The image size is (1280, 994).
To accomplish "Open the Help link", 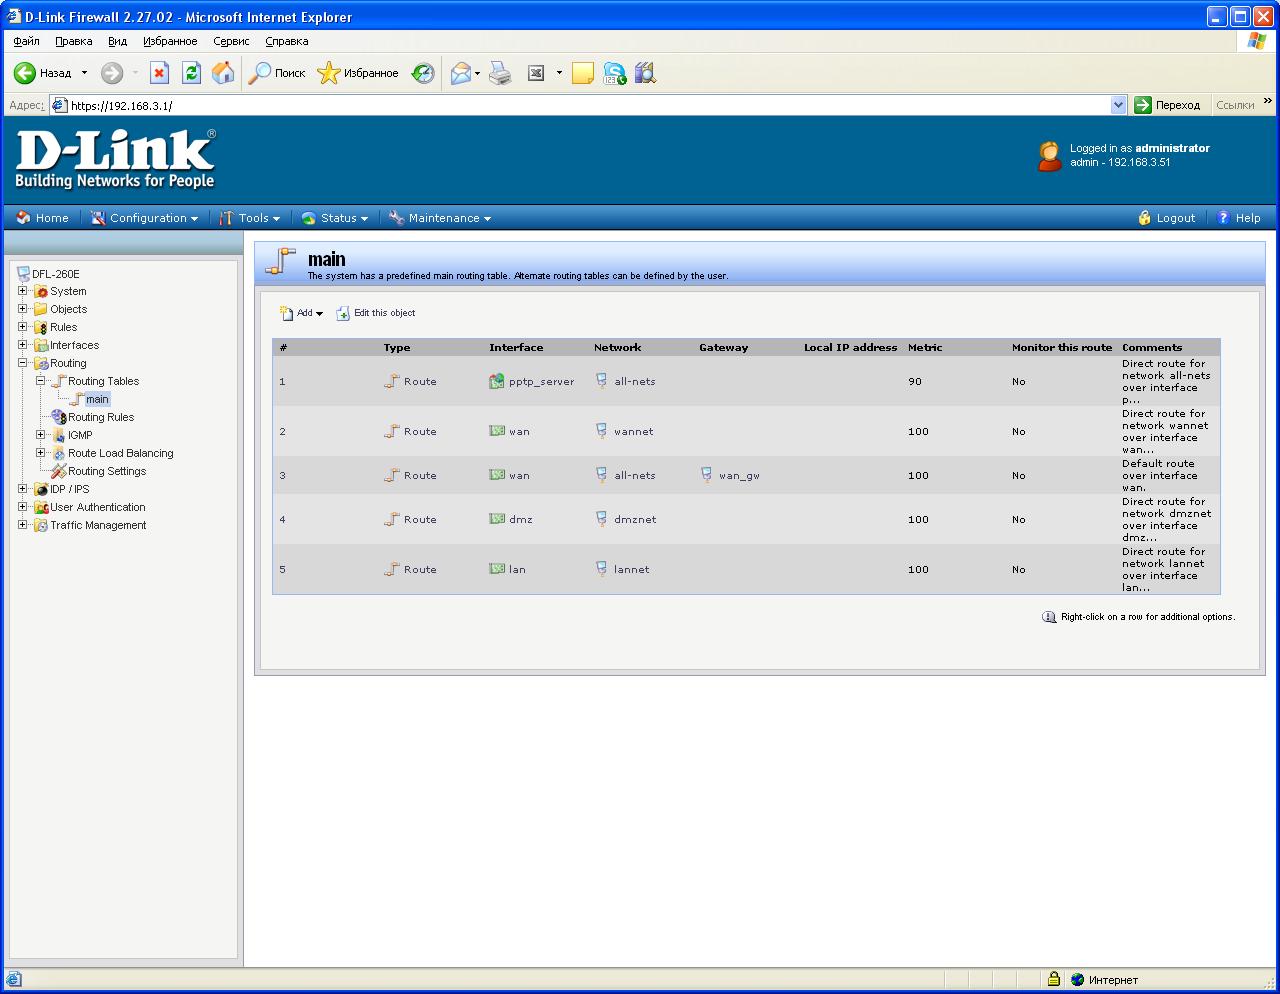I will [1238, 218].
